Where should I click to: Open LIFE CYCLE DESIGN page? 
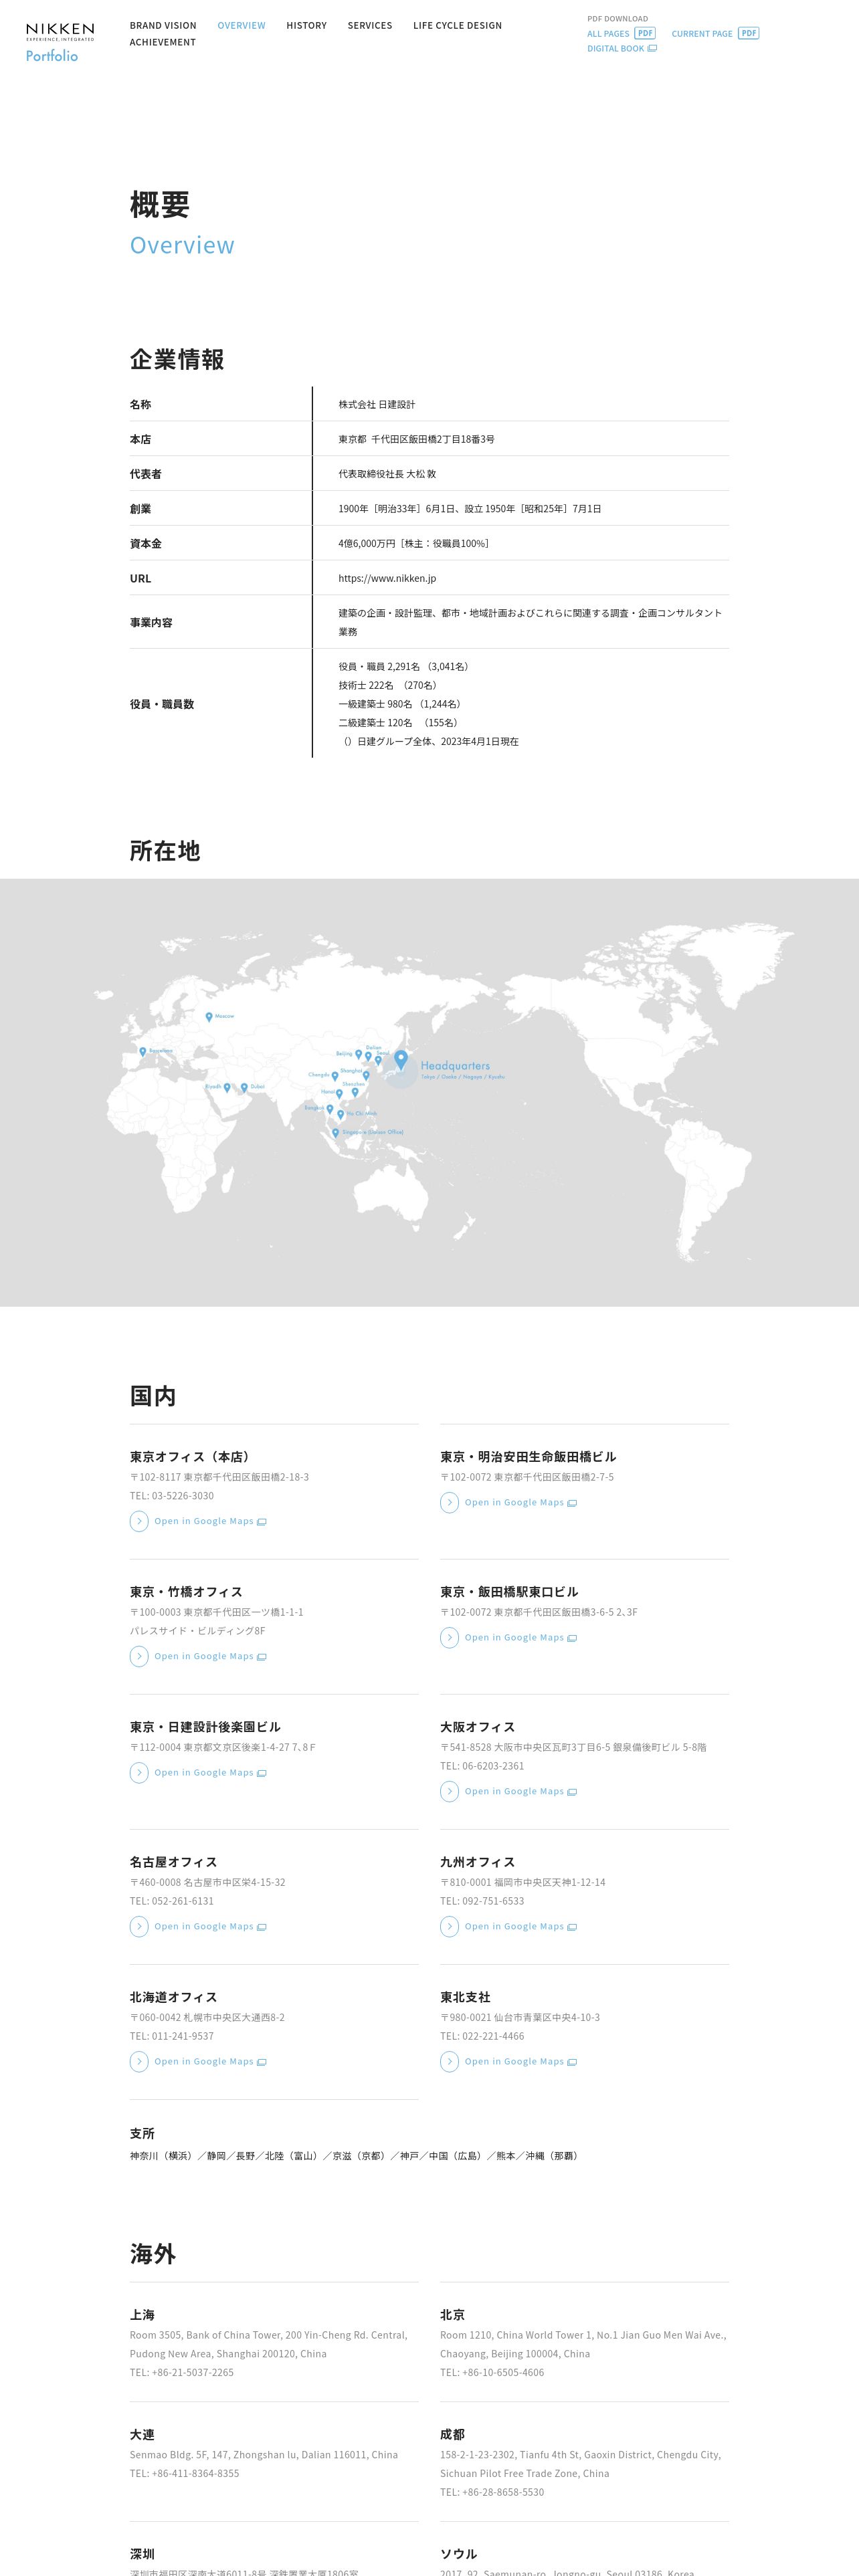[457, 25]
